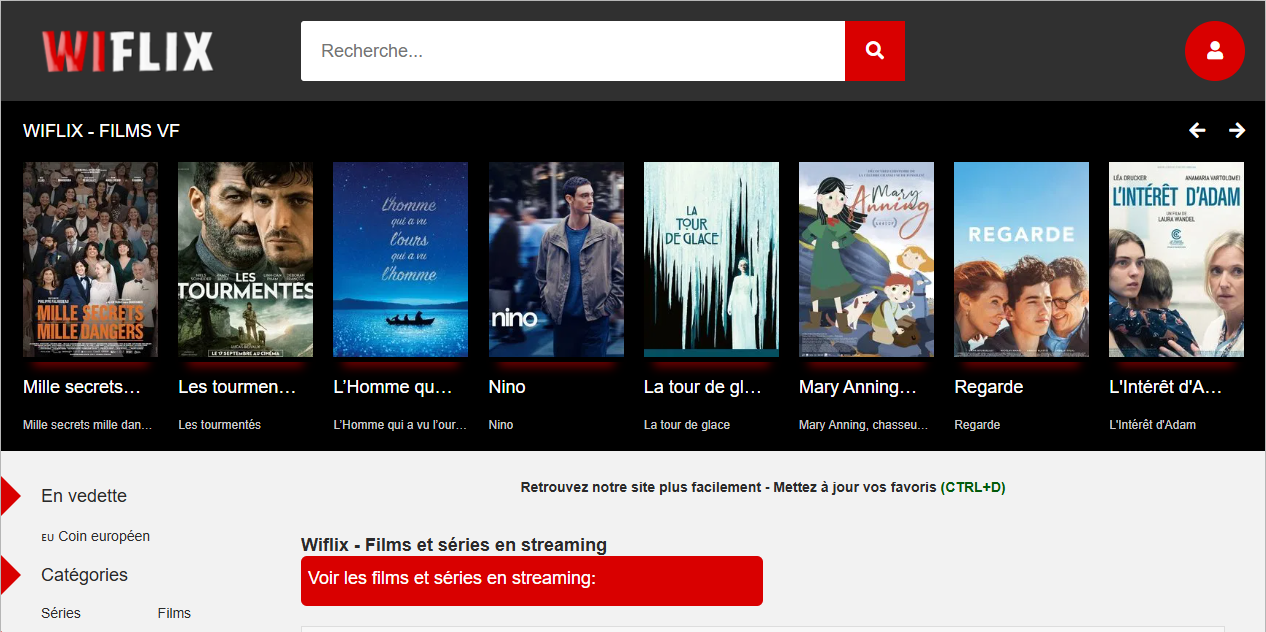Open the Séries category
This screenshot has height=632, width=1266.
pyautogui.click(x=61, y=613)
